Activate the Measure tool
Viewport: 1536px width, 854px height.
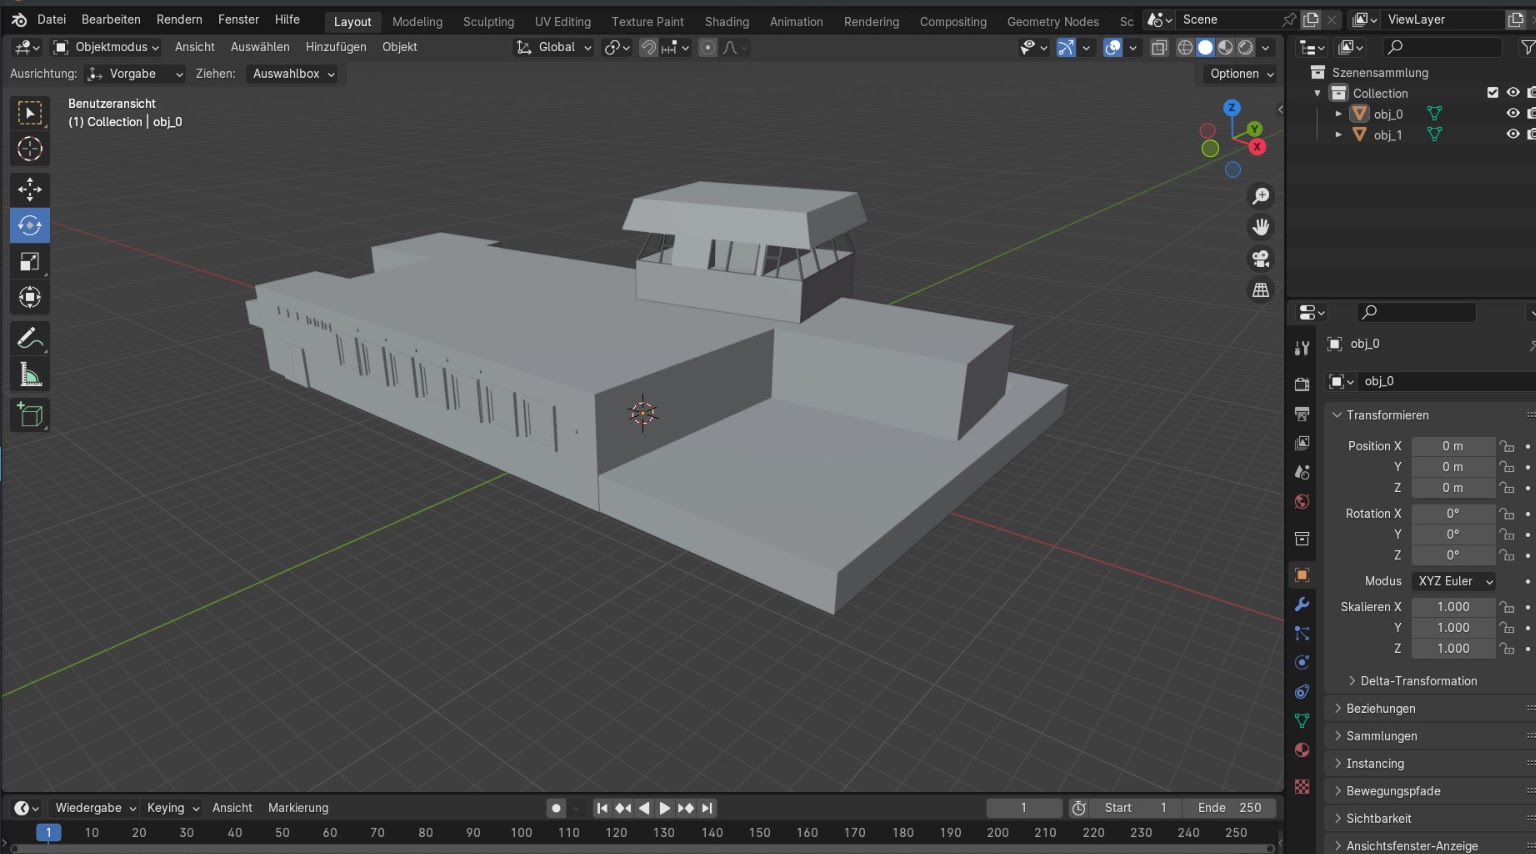tap(30, 376)
